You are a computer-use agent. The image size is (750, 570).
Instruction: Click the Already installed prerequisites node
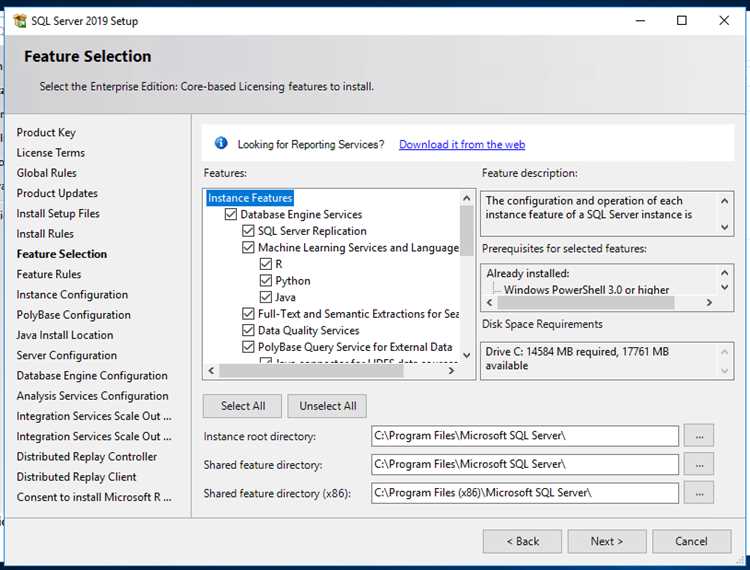(x=528, y=274)
